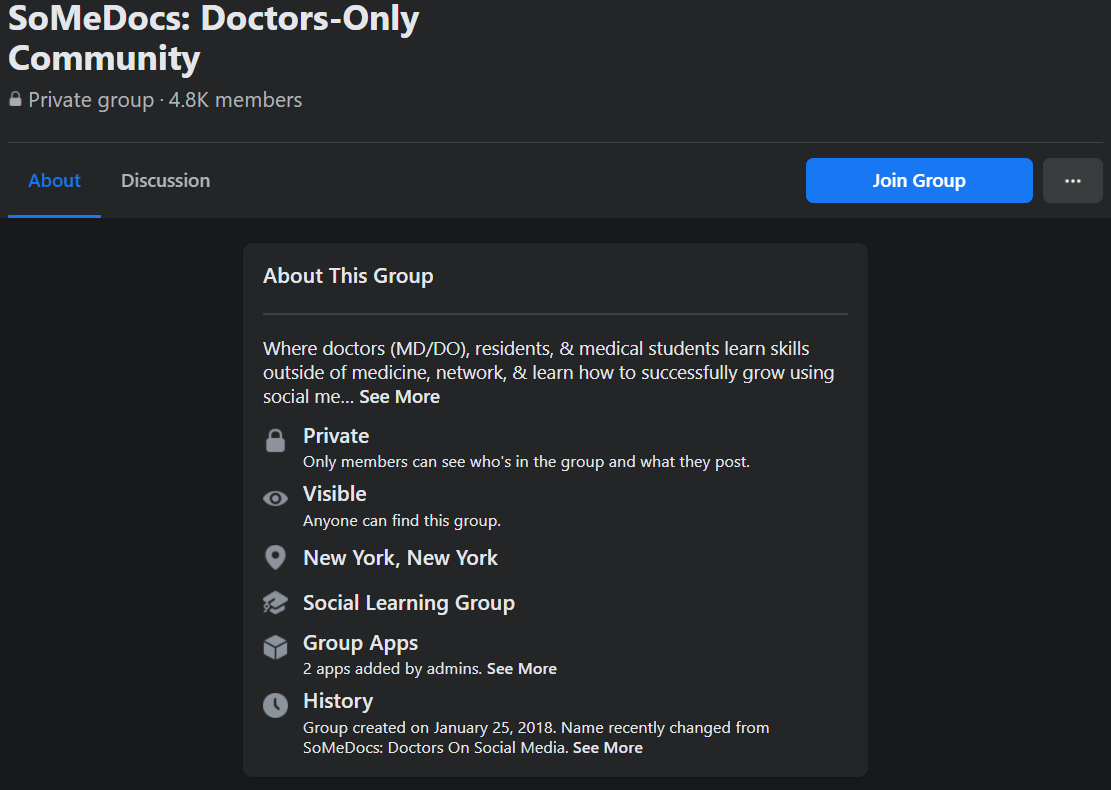1111x790 pixels.
Task: Click the History clock icon
Action: click(275, 705)
